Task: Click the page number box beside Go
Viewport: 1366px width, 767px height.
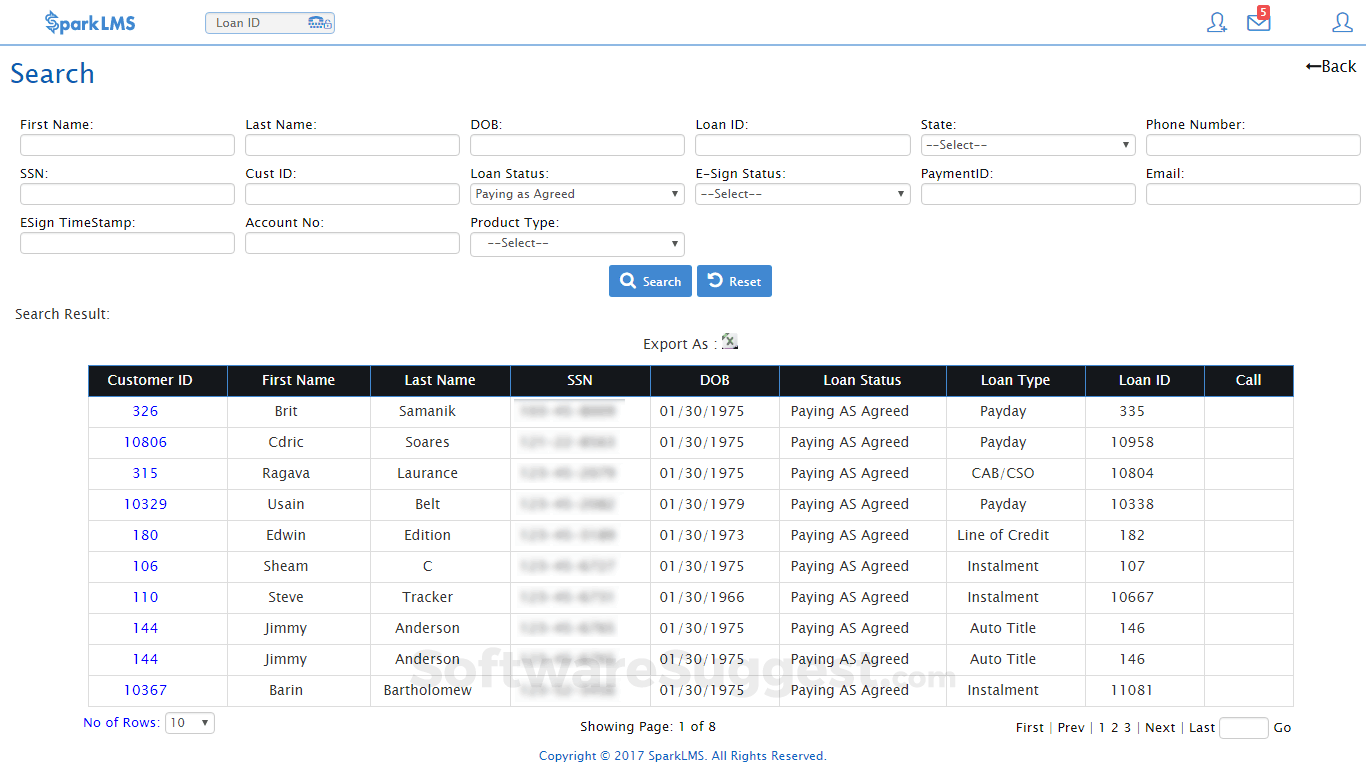Action: [x=1243, y=728]
